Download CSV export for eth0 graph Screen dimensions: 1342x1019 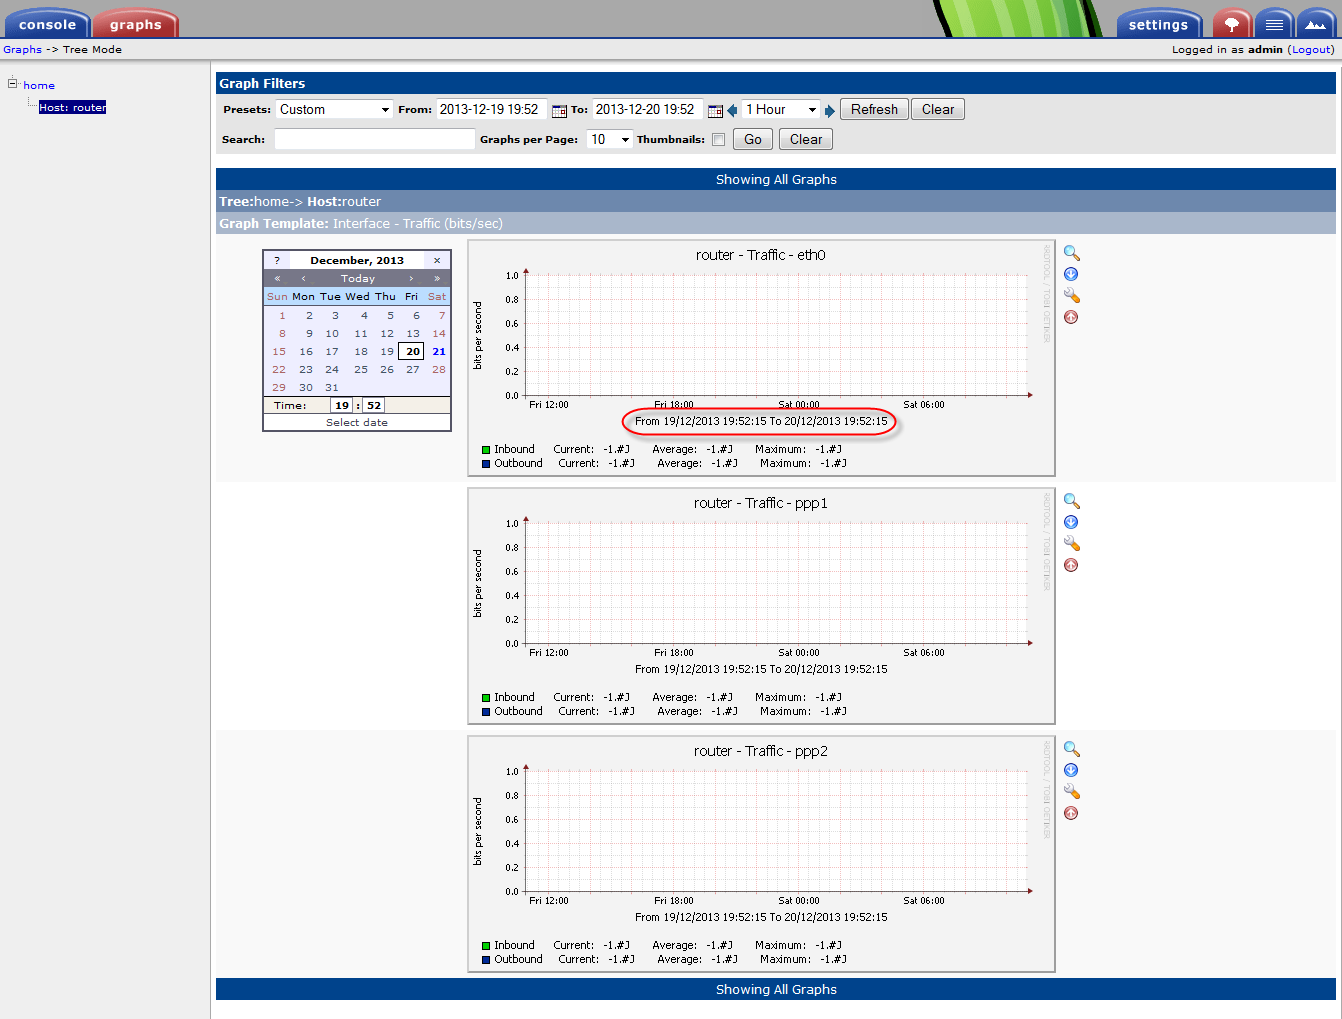click(1071, 274)
